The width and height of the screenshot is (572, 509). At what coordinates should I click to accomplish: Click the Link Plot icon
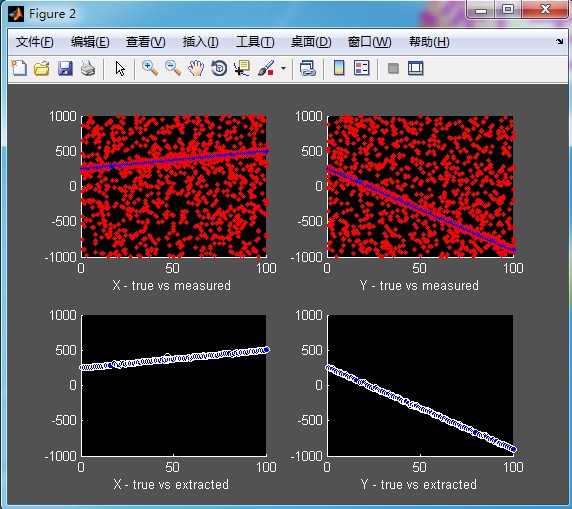307,68
